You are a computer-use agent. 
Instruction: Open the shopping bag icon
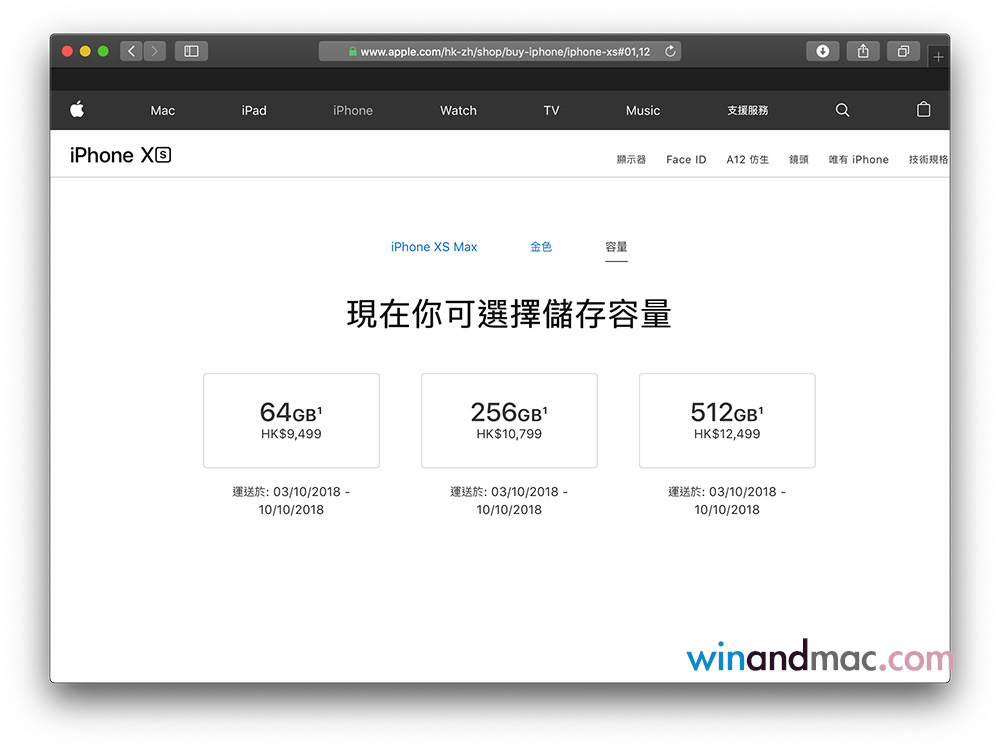pos(923,110)
